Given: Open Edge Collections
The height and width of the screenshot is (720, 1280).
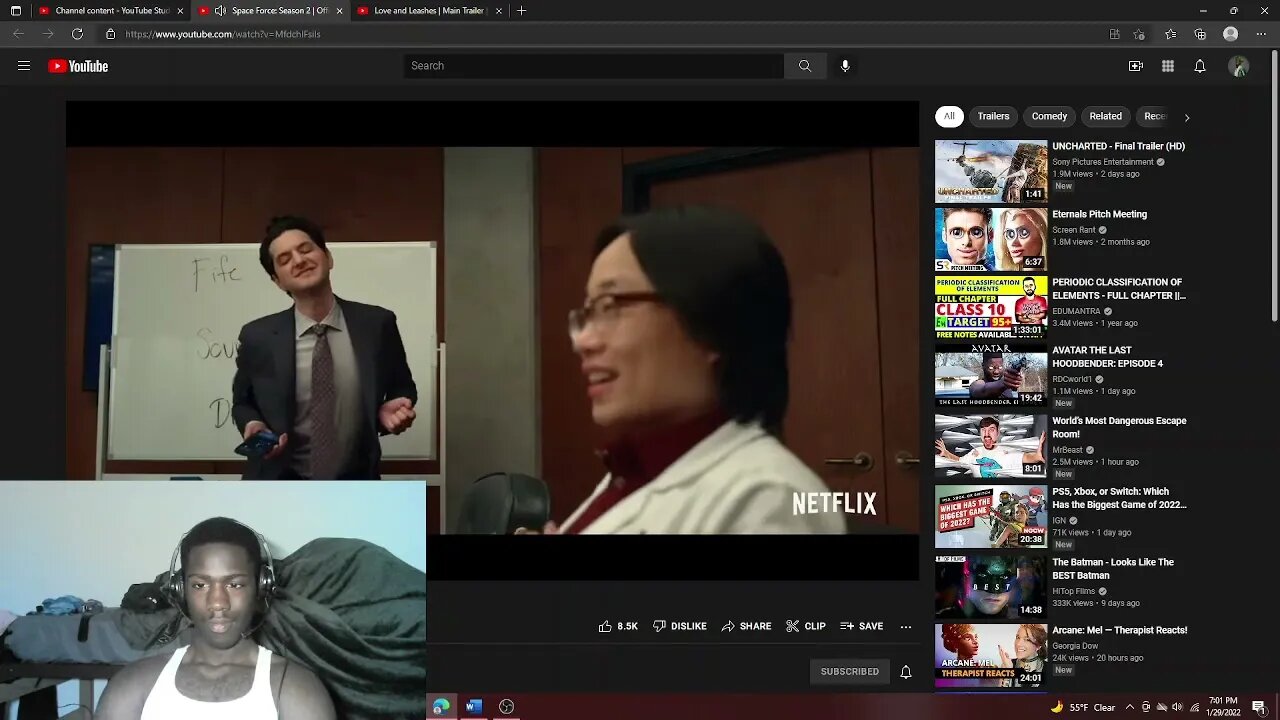Looking at the screenshot, I should coord(1200,34).
